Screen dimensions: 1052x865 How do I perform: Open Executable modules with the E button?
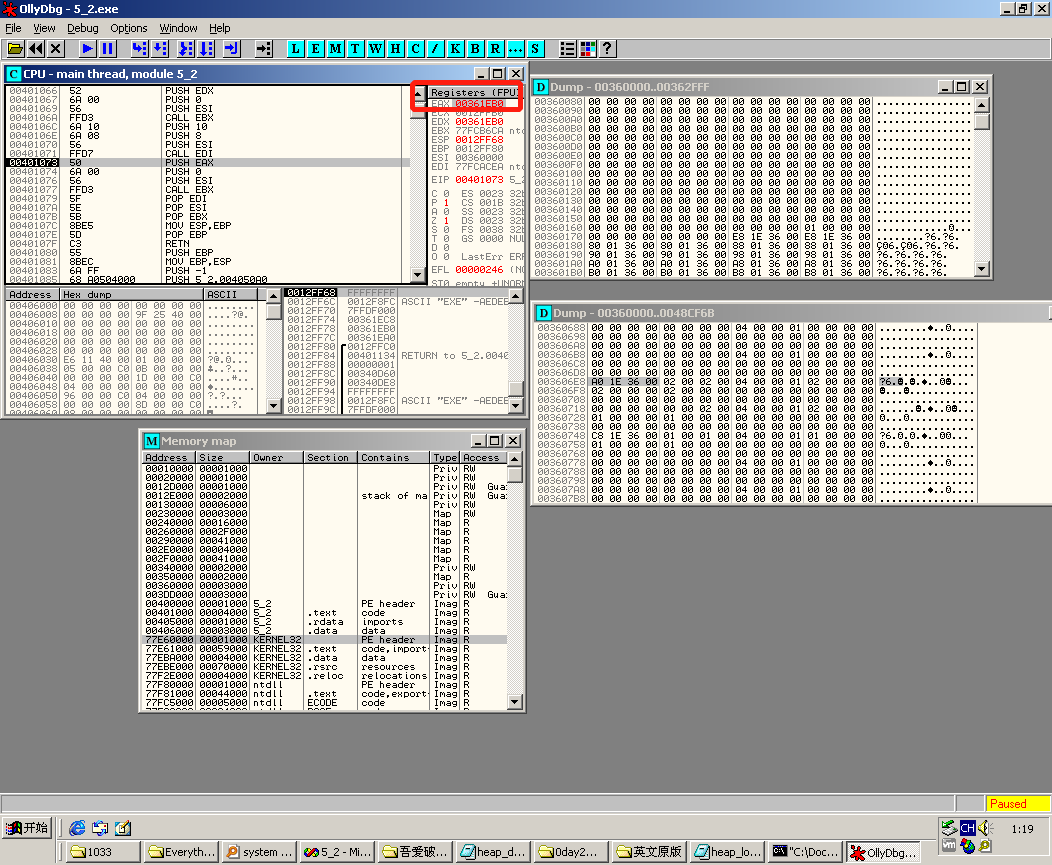315,48
